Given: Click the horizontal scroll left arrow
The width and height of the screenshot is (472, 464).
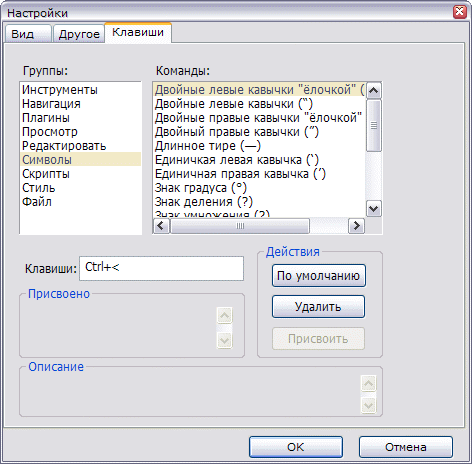Looking at the screenshot, I should tap(161, 226).
